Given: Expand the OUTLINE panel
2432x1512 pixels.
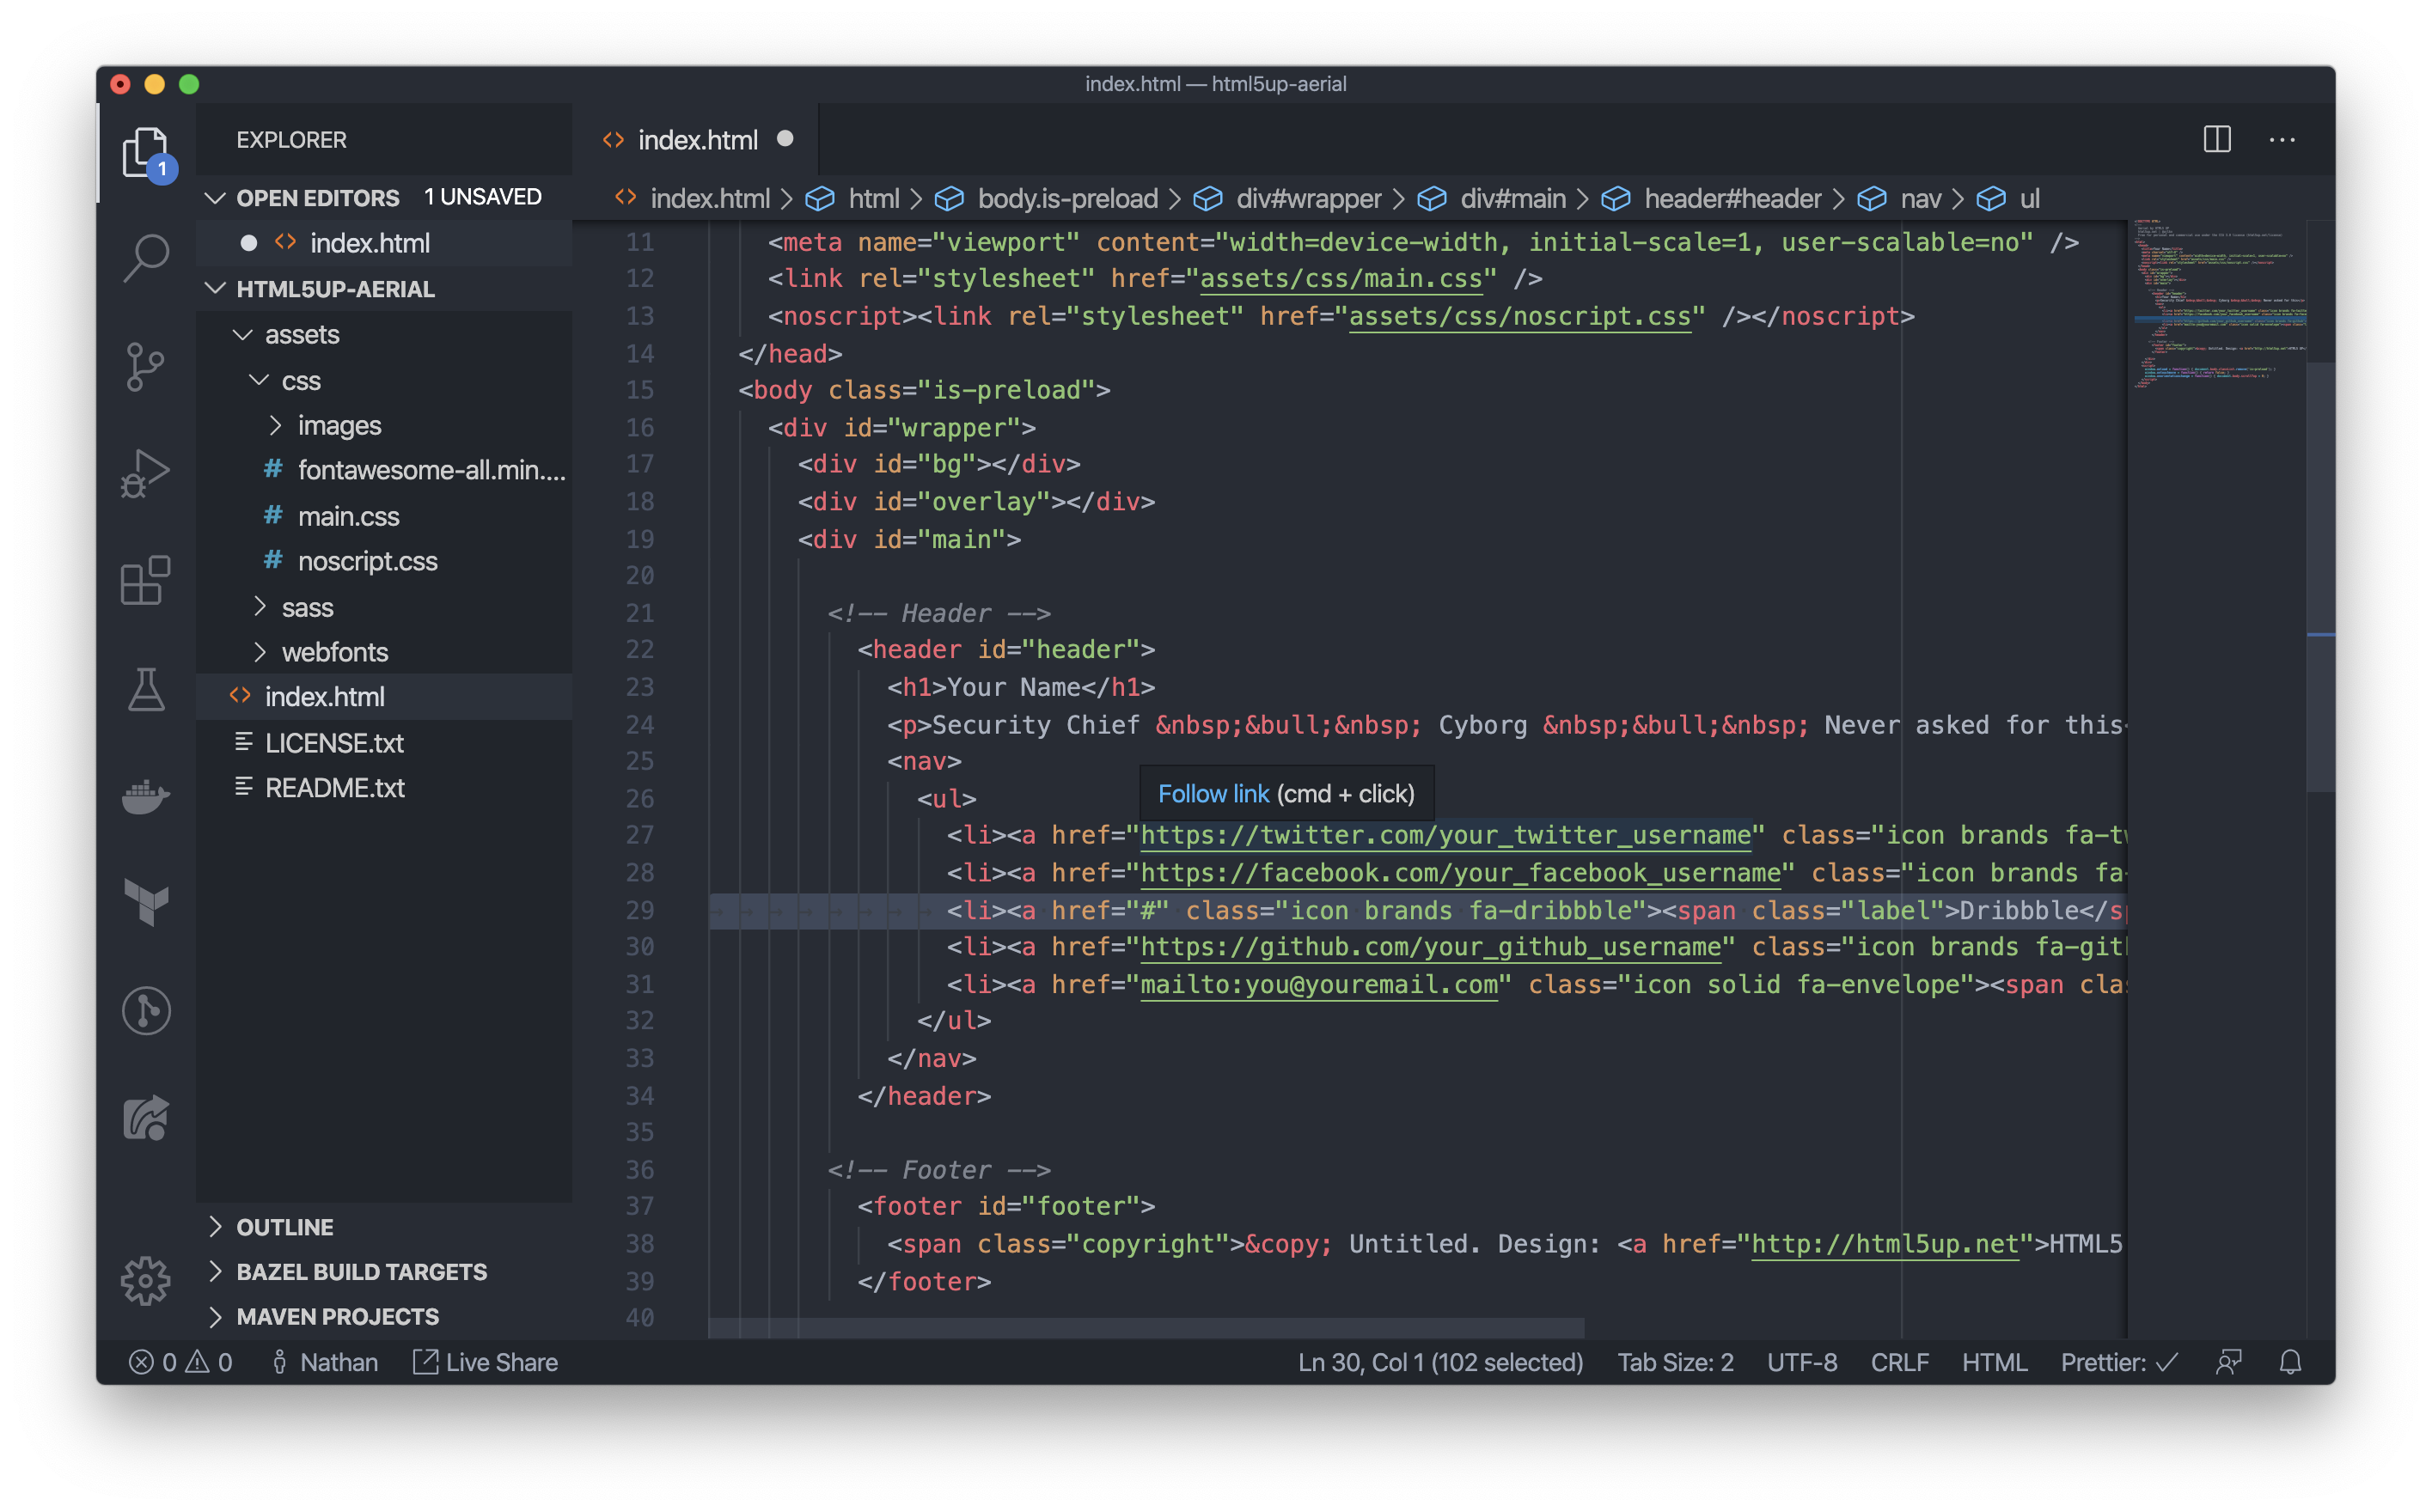Looking at the screenshot, I should pos(285,1227).
